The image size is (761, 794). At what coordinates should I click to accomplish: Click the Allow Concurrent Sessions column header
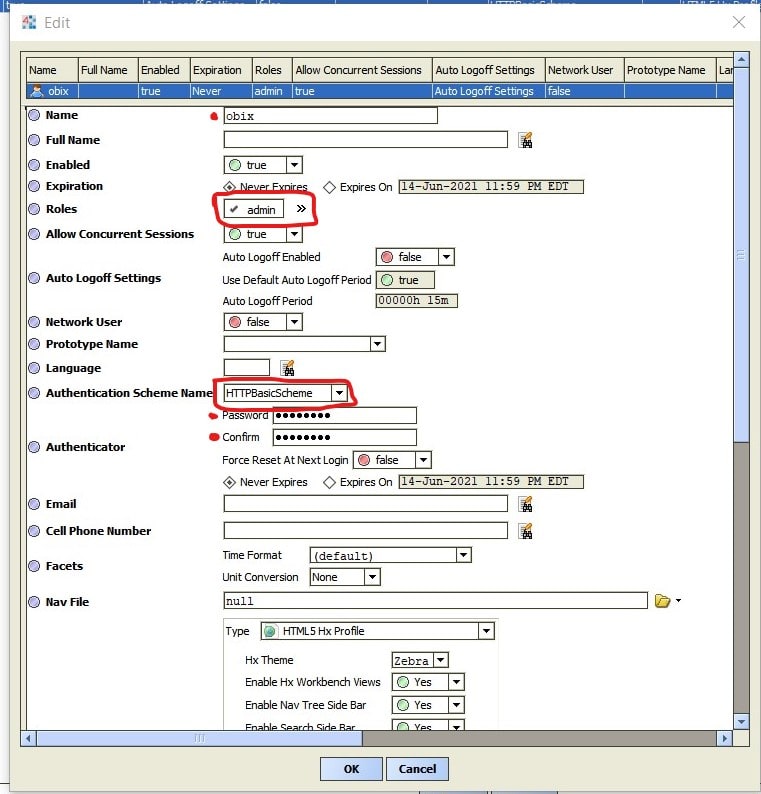point(363,70)
